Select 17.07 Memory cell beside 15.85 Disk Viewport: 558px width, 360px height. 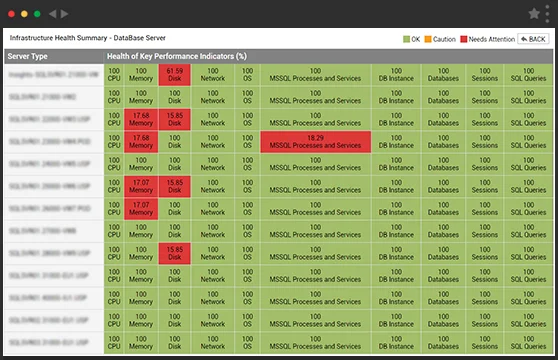tap(141, 186)
